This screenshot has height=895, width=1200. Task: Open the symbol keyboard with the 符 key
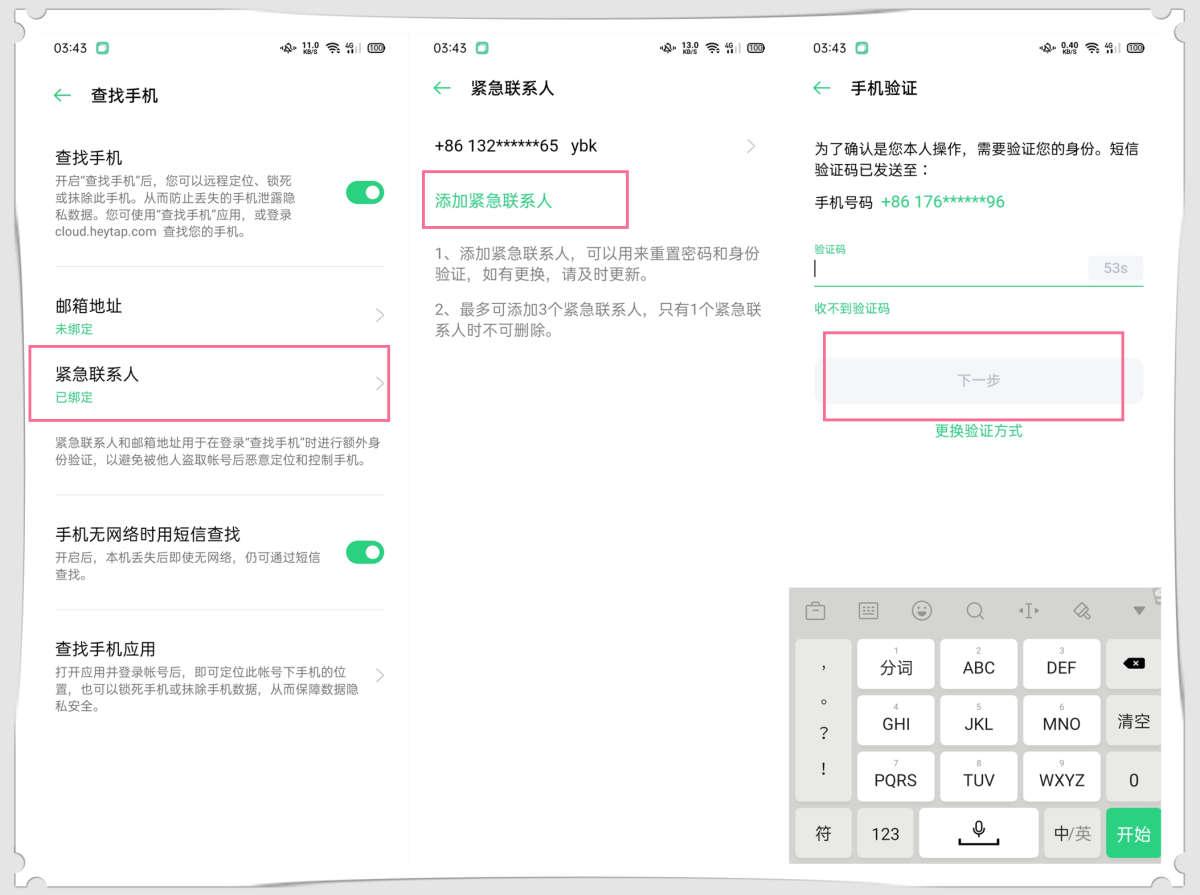pyautogui.click(x=823, y=833)
